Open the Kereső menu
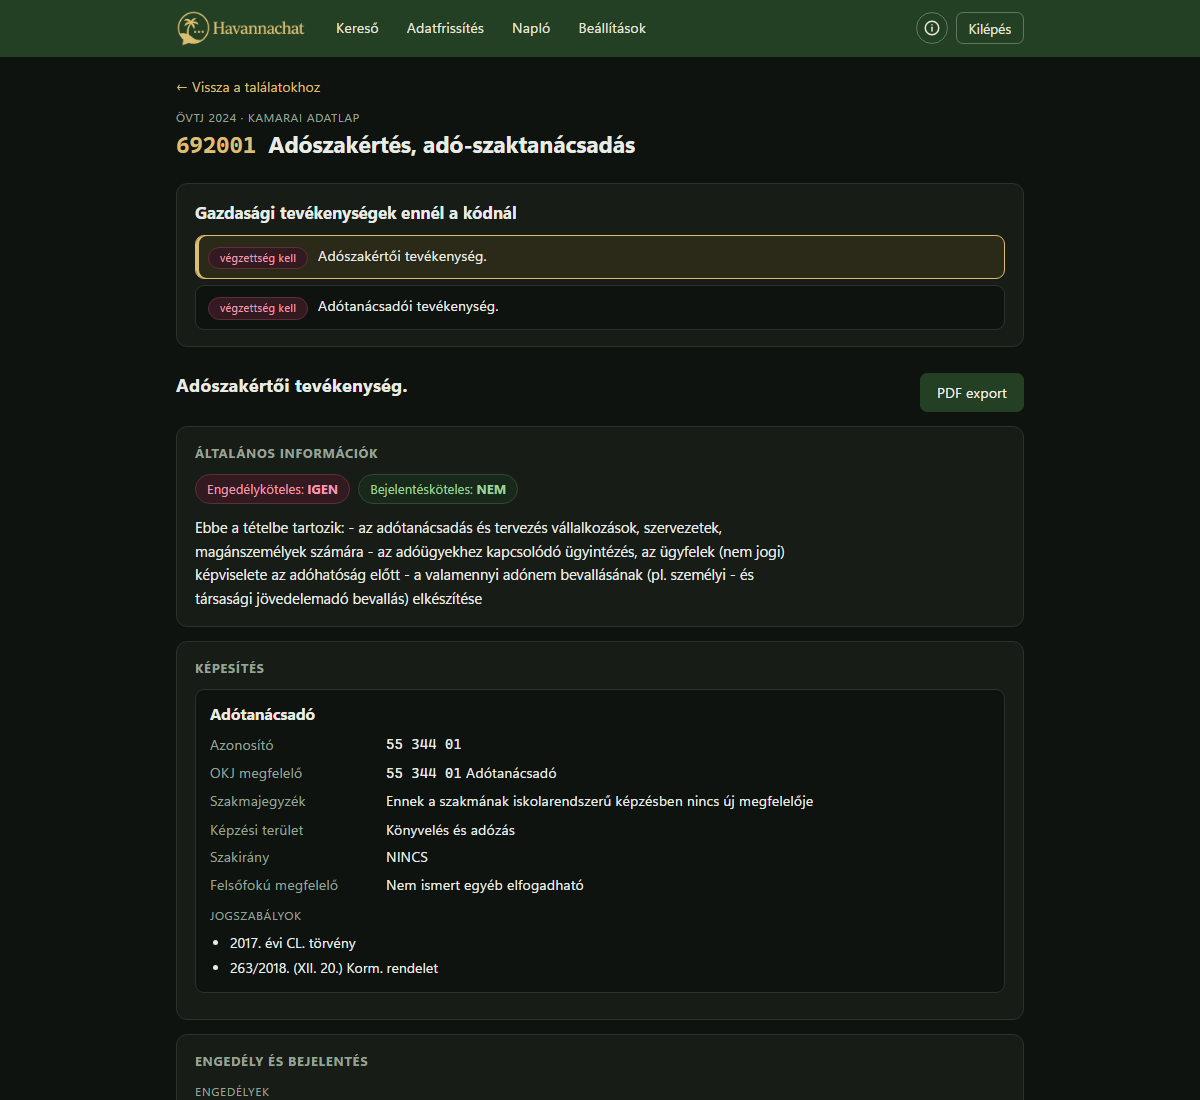1200x1100 pixels. [x=357, y=28]
